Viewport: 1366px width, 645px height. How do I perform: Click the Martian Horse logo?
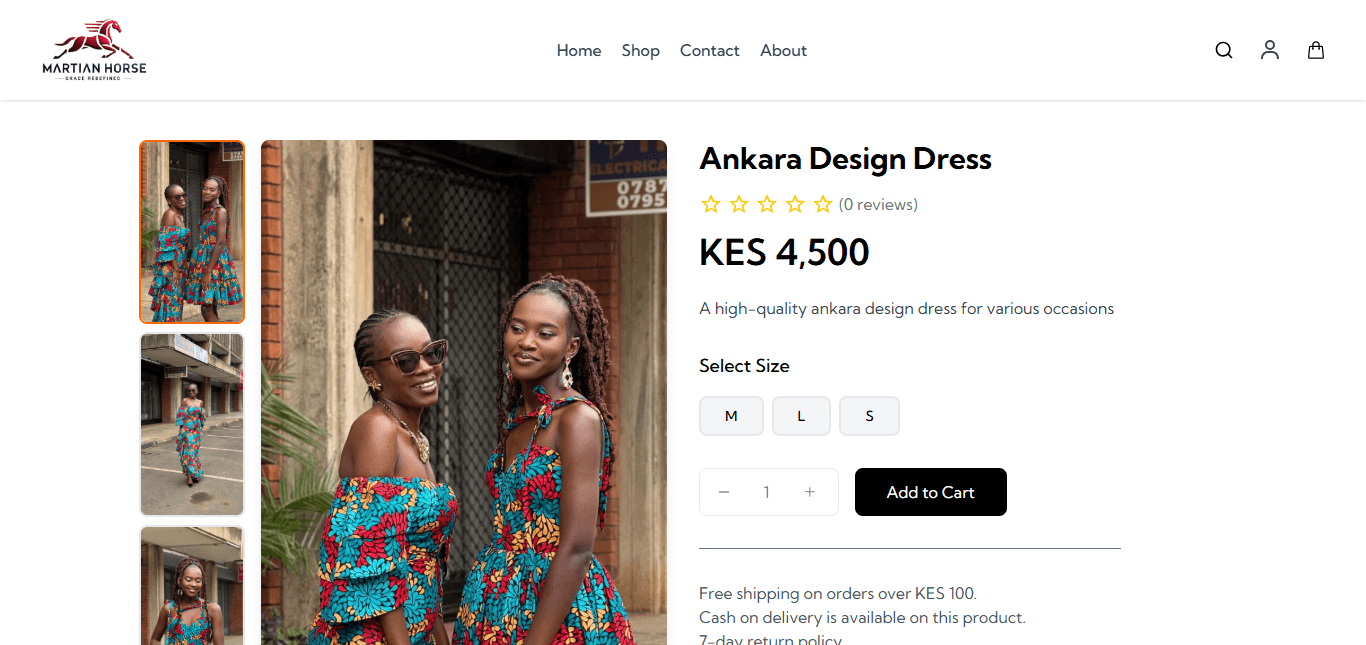(x=94, y=50)
